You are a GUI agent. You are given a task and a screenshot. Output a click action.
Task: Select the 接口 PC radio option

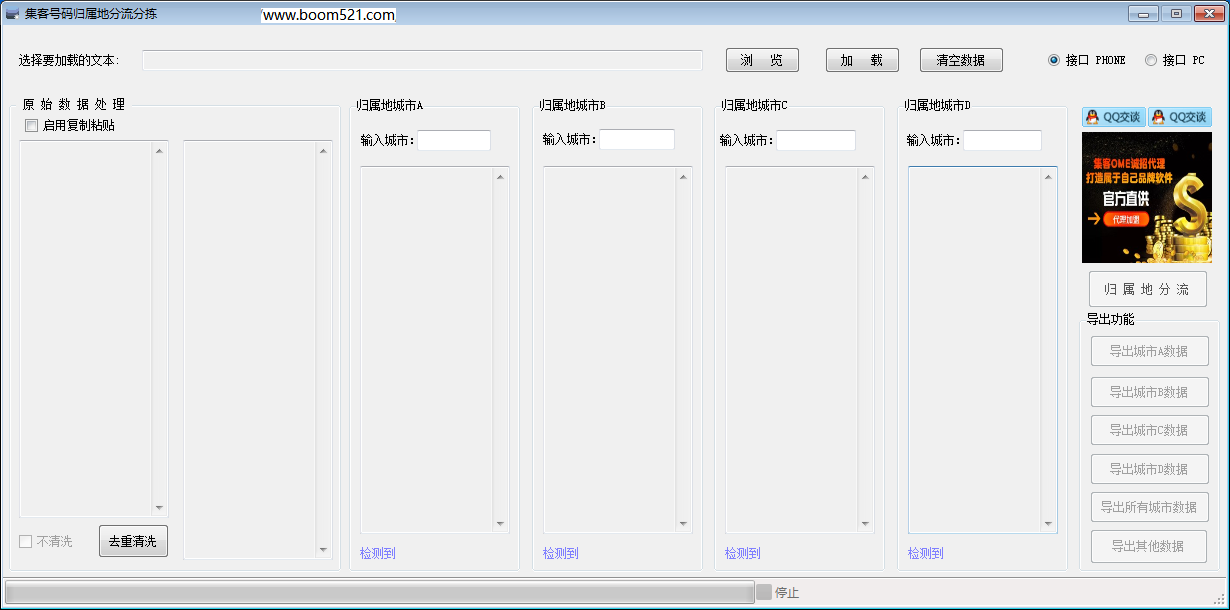click(1174, 60)
